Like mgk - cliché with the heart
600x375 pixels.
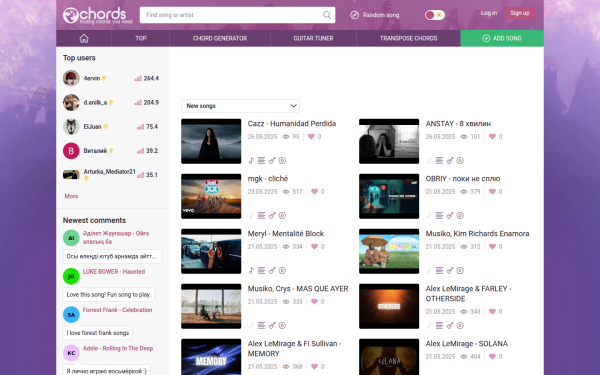click(x=314, y=192)
